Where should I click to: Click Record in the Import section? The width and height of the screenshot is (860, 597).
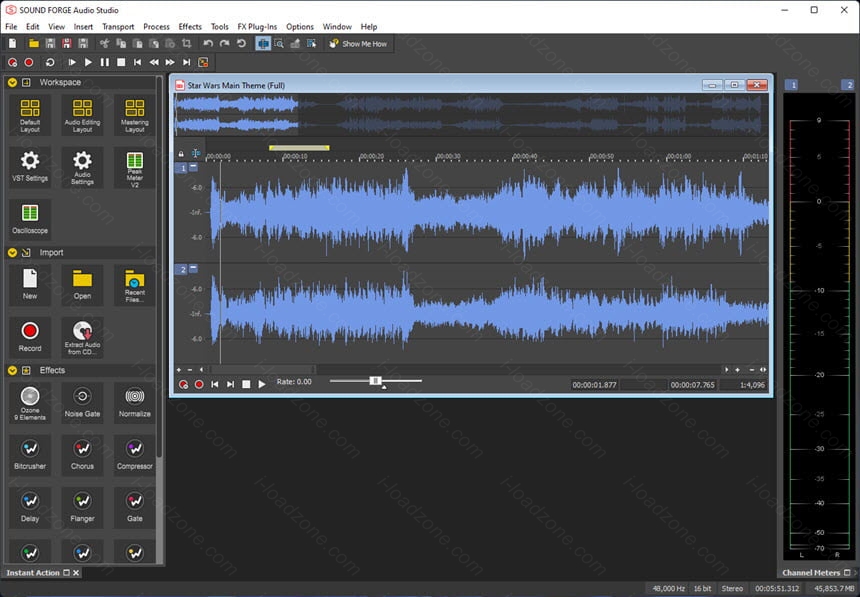30,337
